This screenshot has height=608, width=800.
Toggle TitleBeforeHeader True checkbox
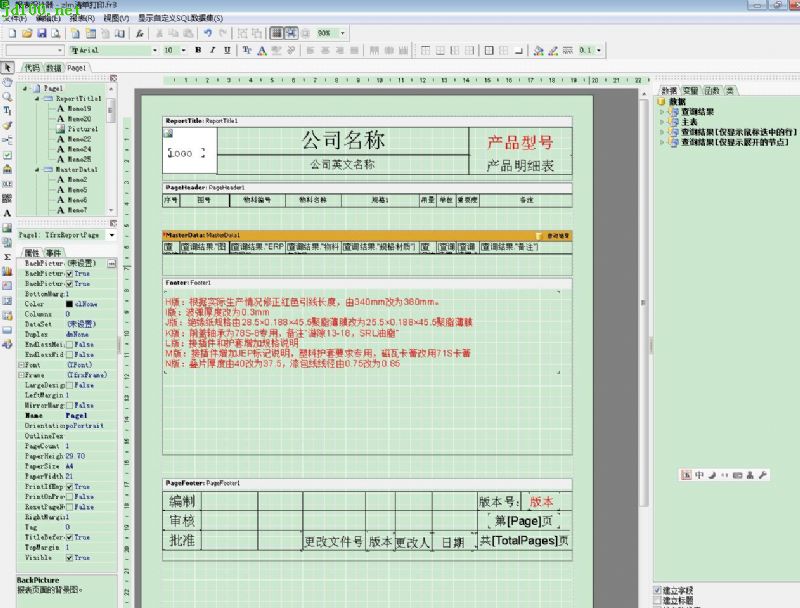click(x=69, y=538)
